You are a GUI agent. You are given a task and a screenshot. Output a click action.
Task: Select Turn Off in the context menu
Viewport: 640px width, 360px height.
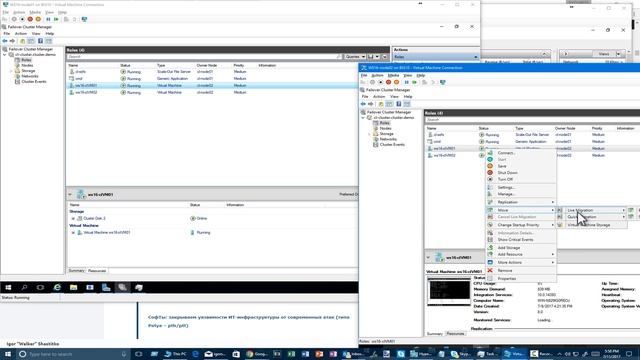(505, 179)
